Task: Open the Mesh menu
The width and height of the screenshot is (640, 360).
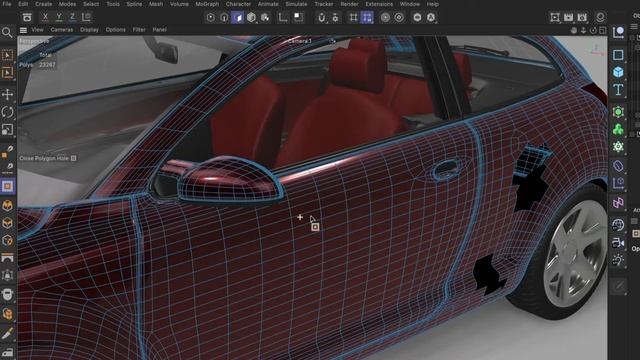Action: coord(156,4)
